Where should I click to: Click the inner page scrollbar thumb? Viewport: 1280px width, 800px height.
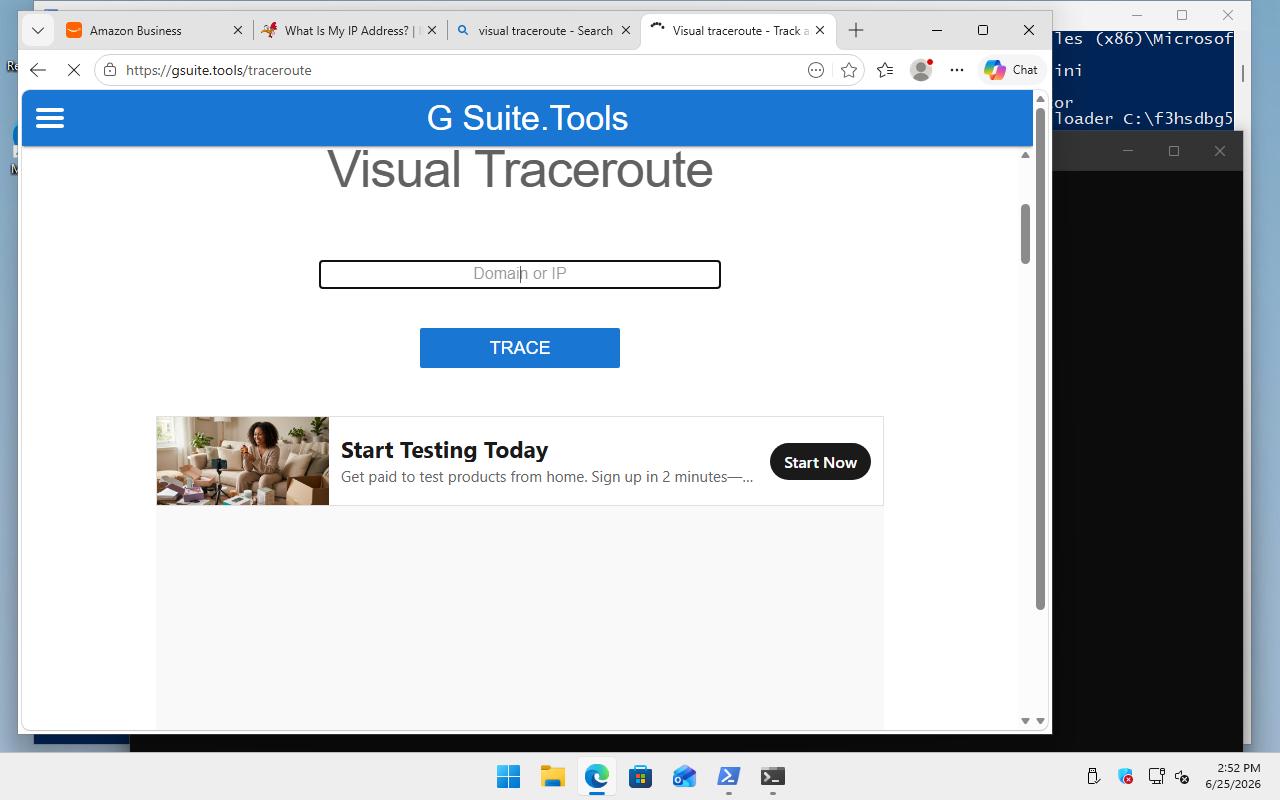coord(1025,234)
